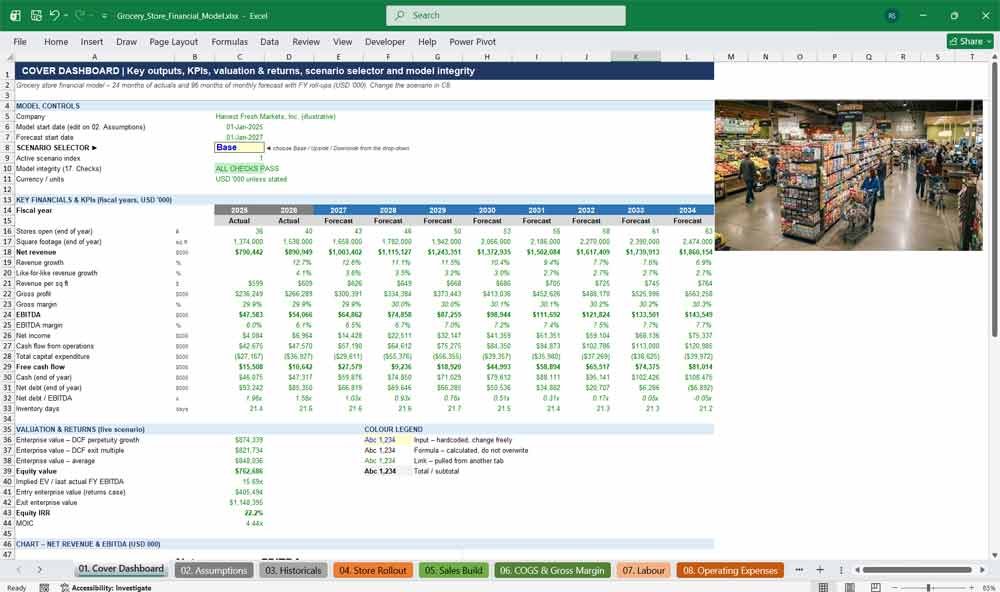Open the Power Pivot ribbon tab
The height and width of the screenshot is (592, 1000).
pos(473,41)
